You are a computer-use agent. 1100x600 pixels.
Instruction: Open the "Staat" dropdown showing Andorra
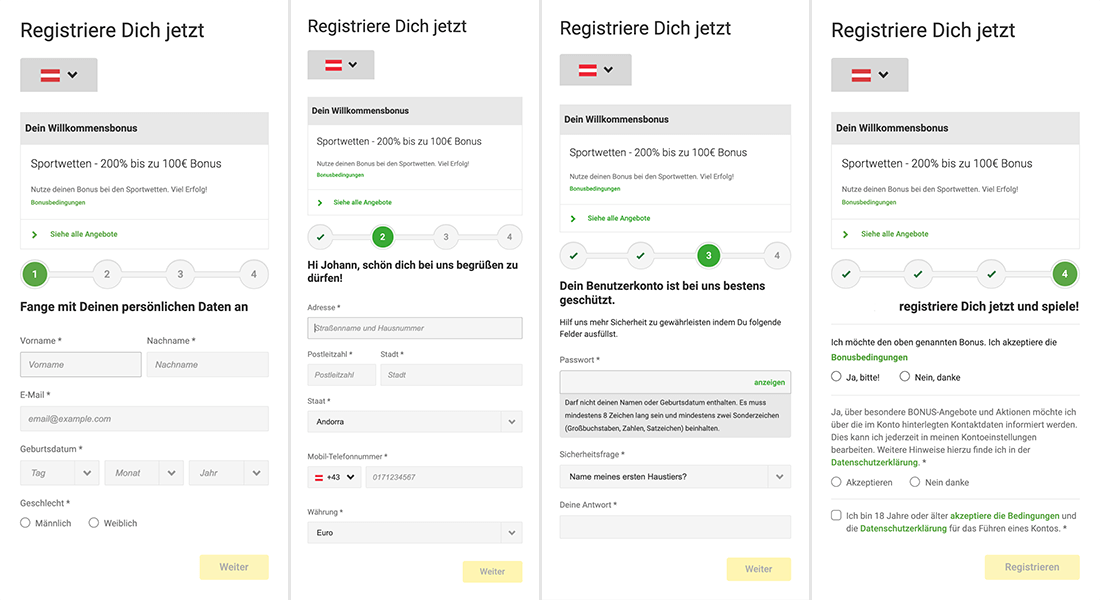pos(414,421)
